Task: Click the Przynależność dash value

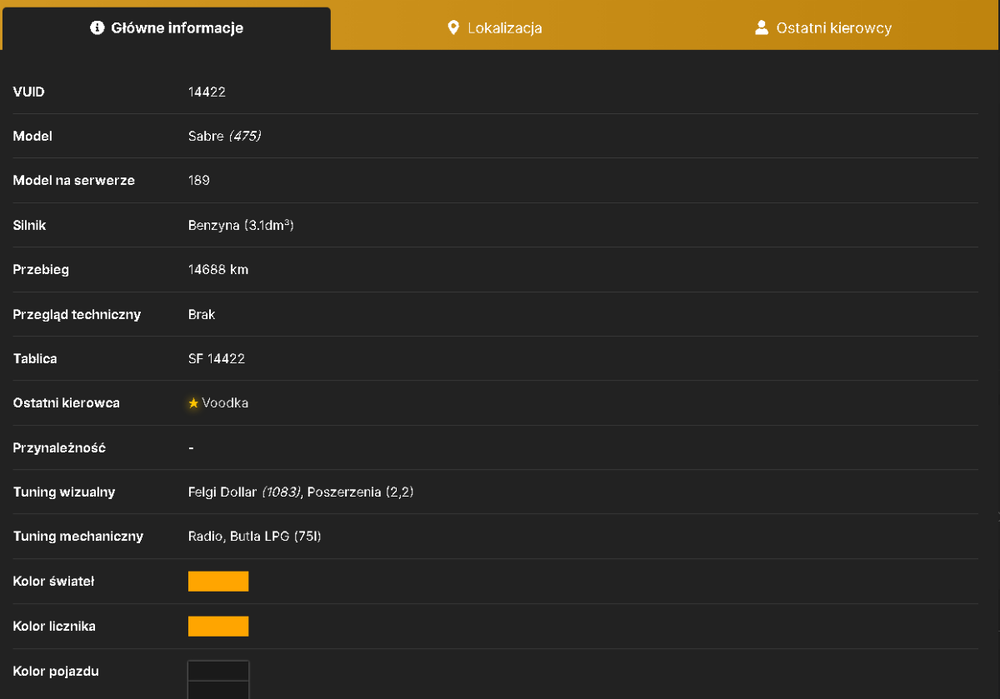Action: click(x=191, y=448)
